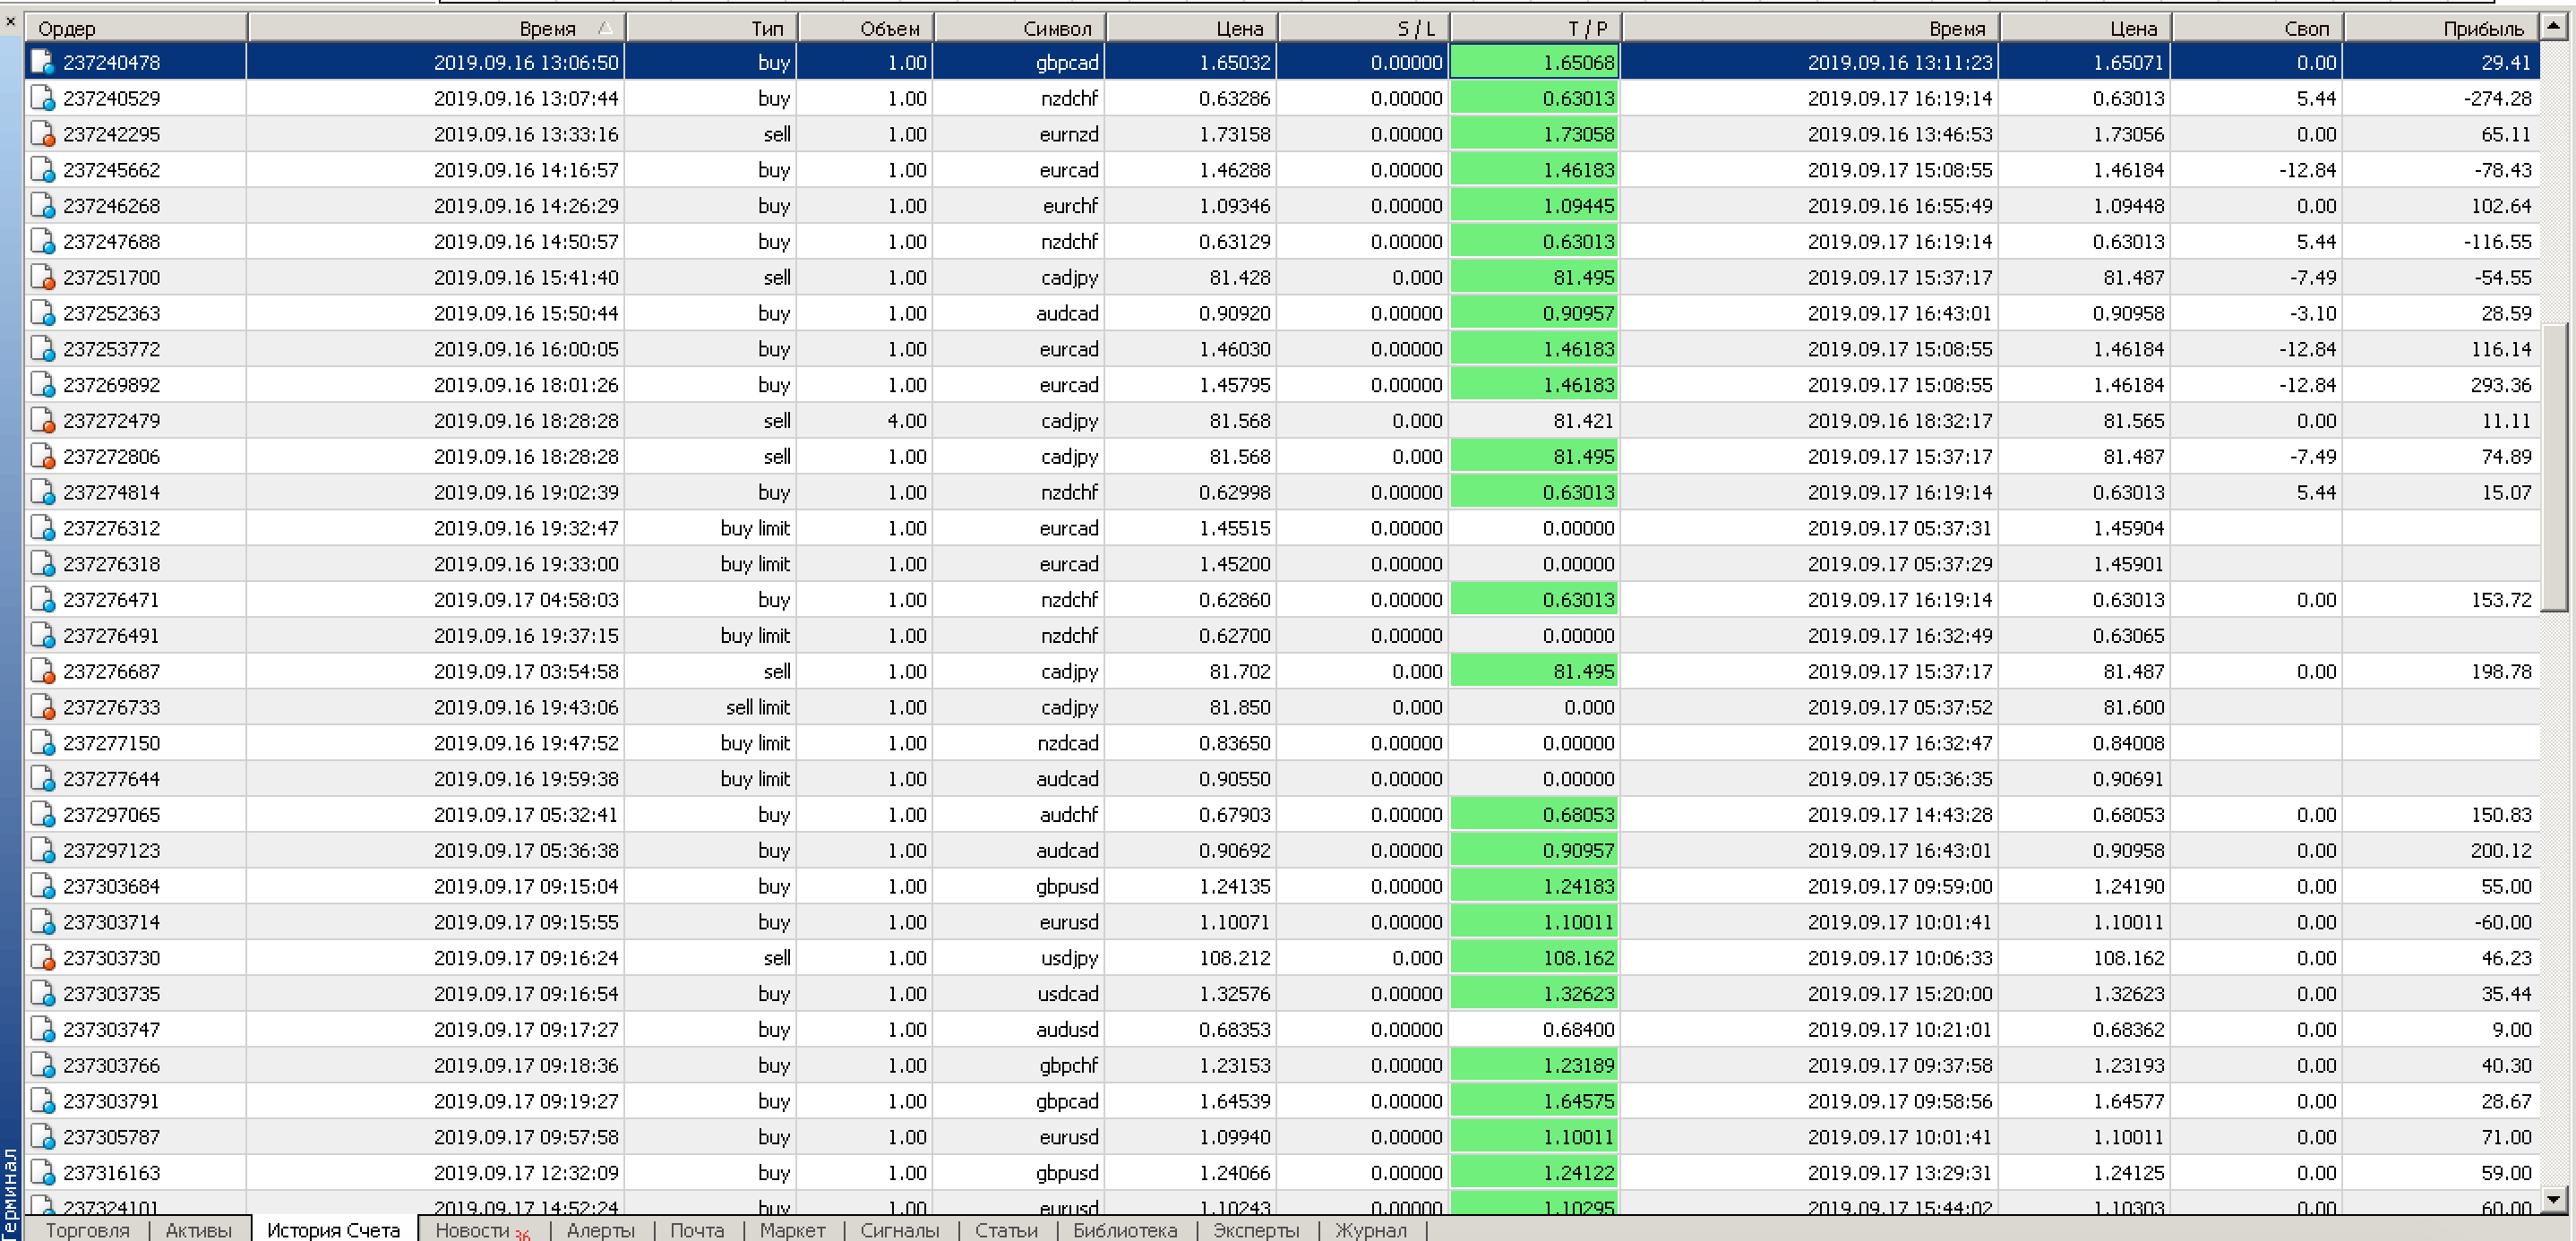Close the terminal panel with the X
The height and width of the screenshot is (1241, 2576).
click(10, 21)
